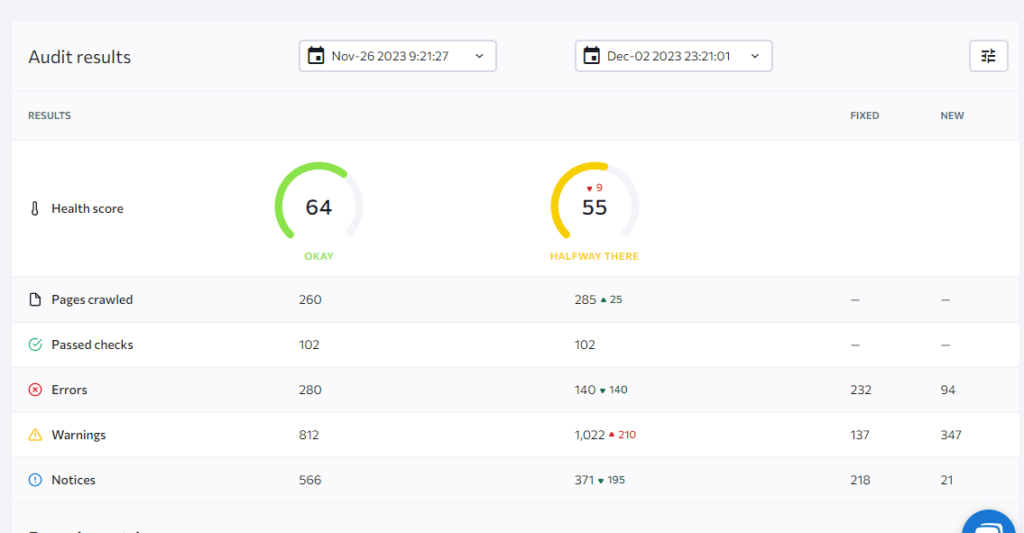The width and height of the screenshot is (1024, 533).
Task: Click the Warnings row label
Action: 78,434
